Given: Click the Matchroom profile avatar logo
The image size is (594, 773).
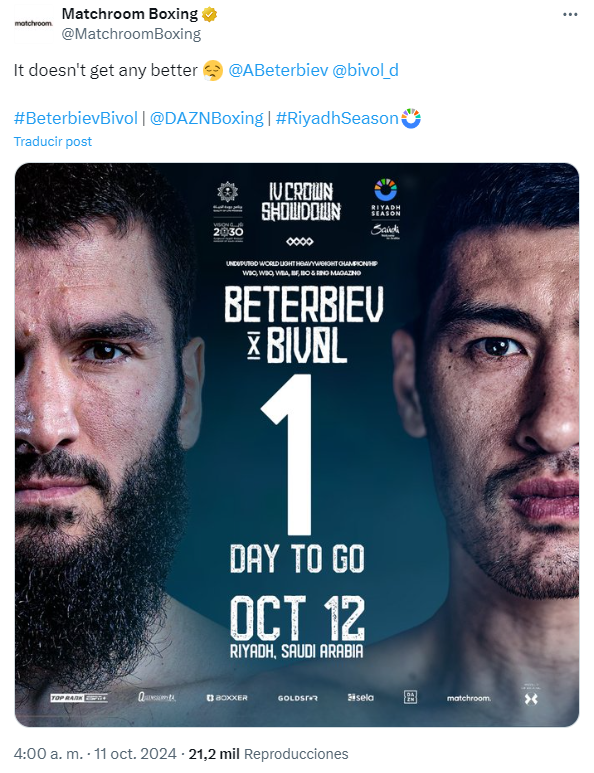Looking at the screenshot, I should (34, 24).
